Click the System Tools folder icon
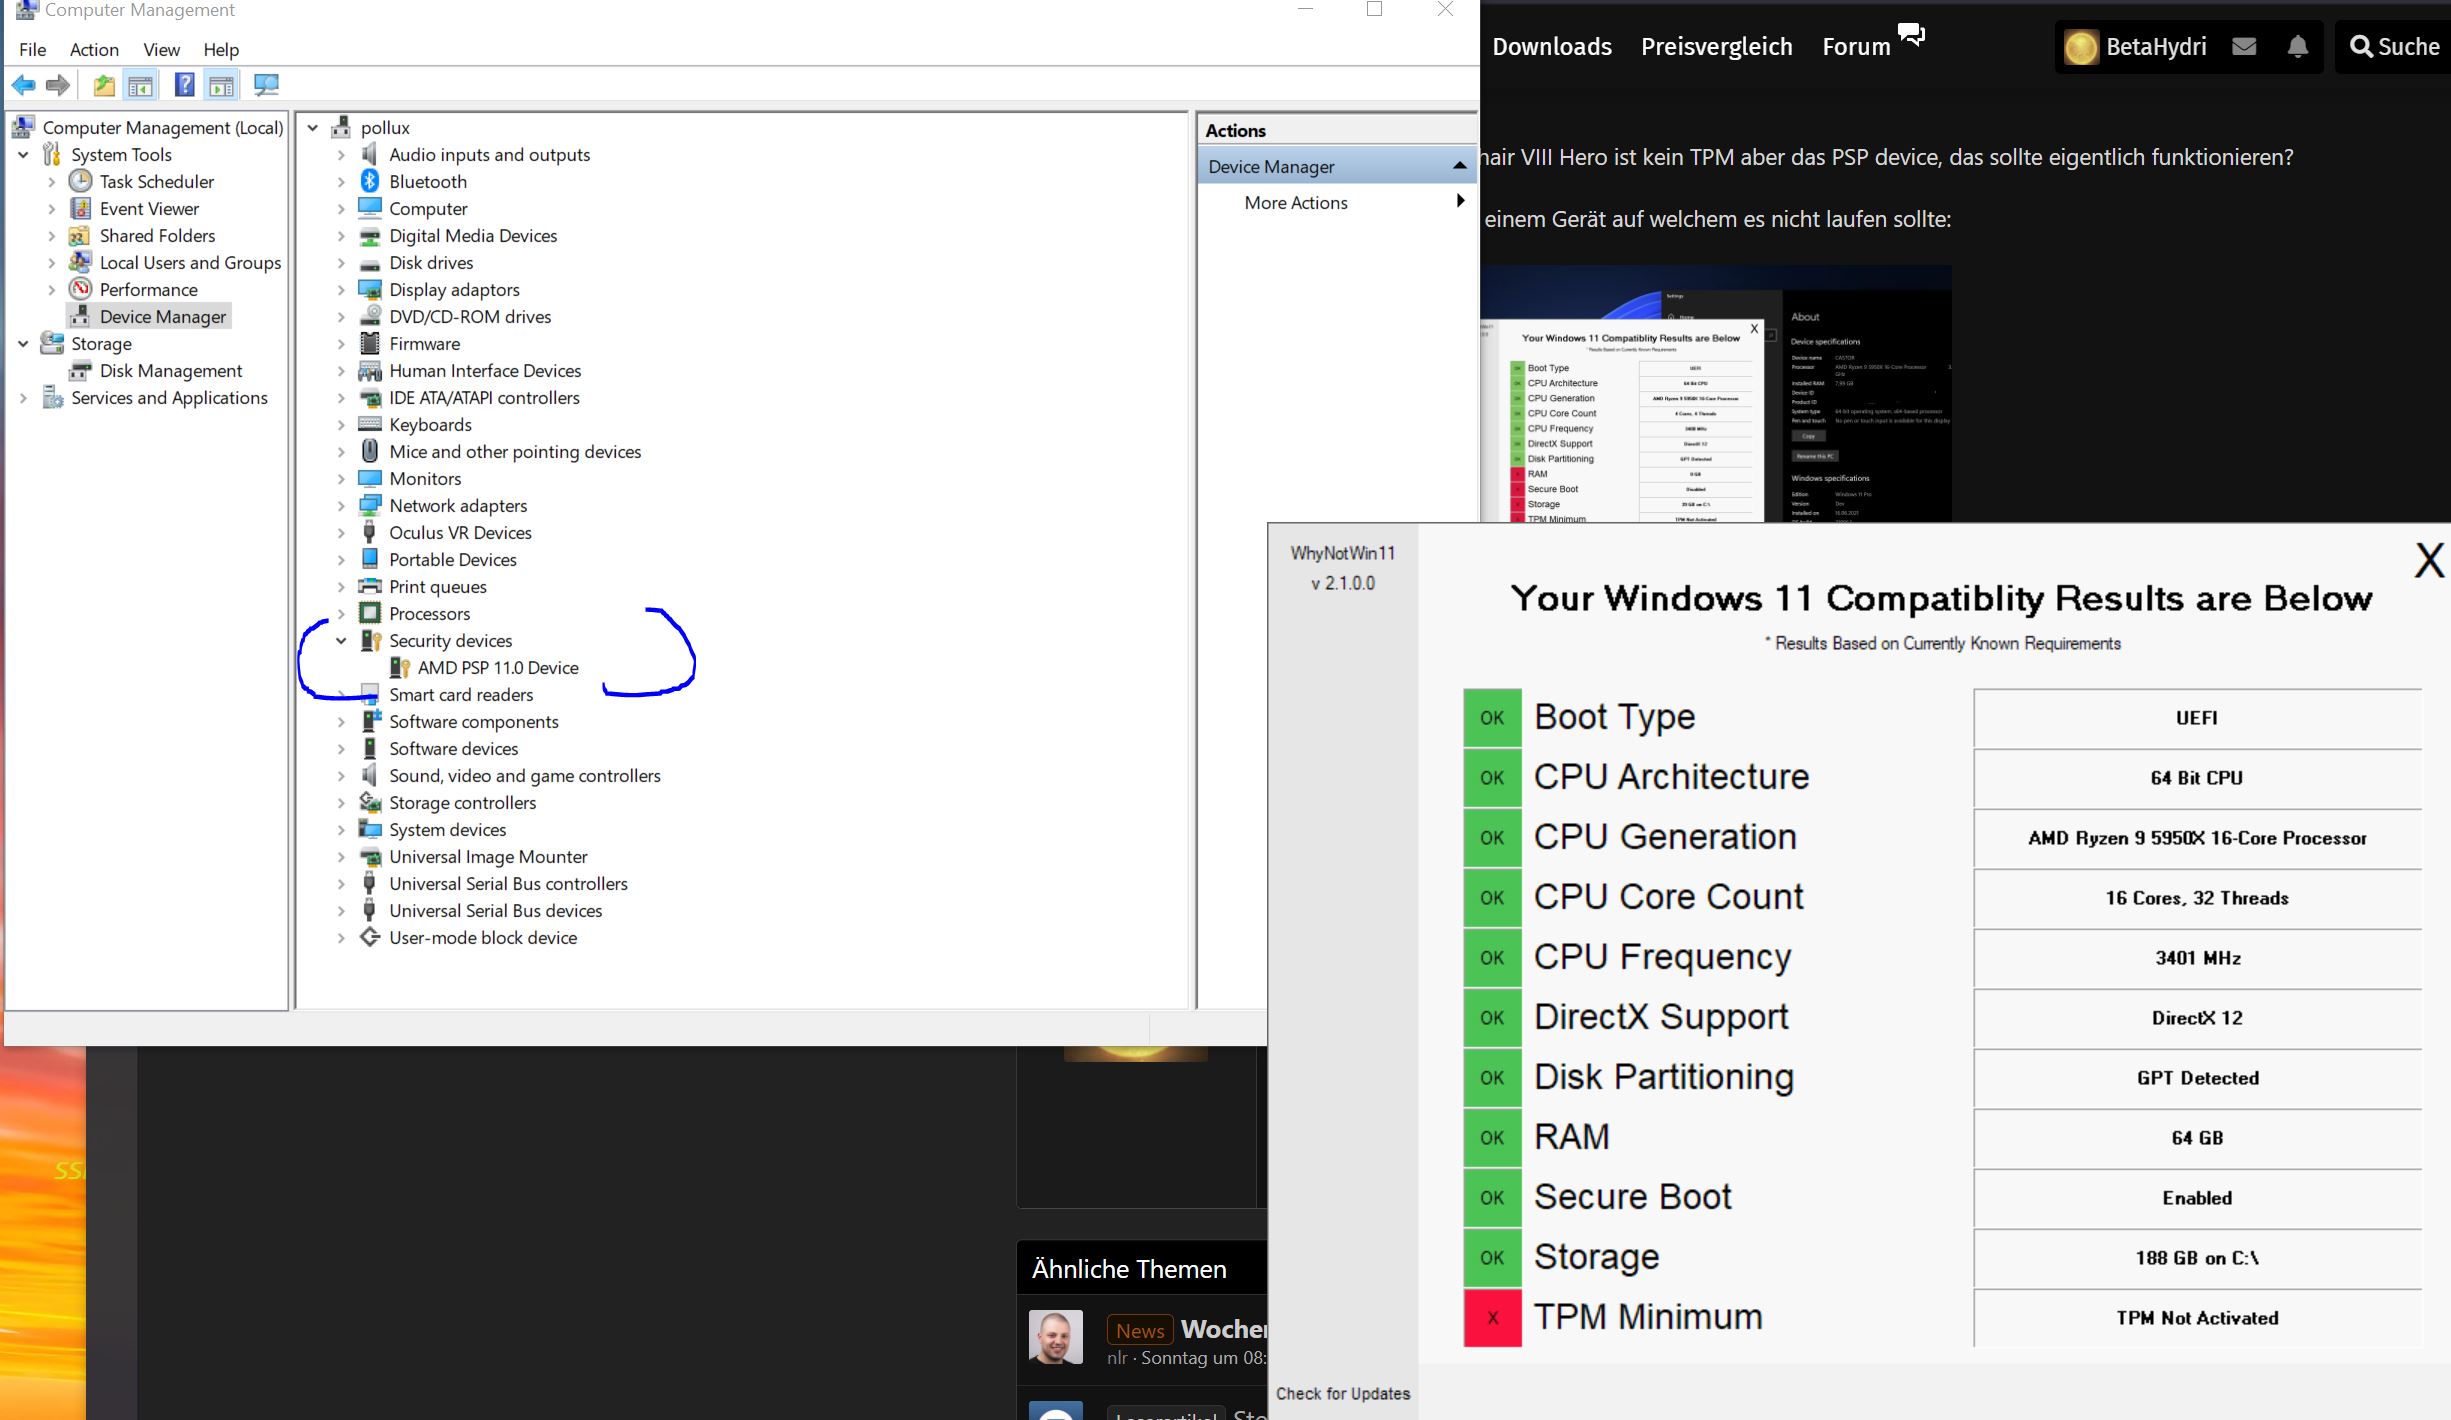 [x=51, y=154]
